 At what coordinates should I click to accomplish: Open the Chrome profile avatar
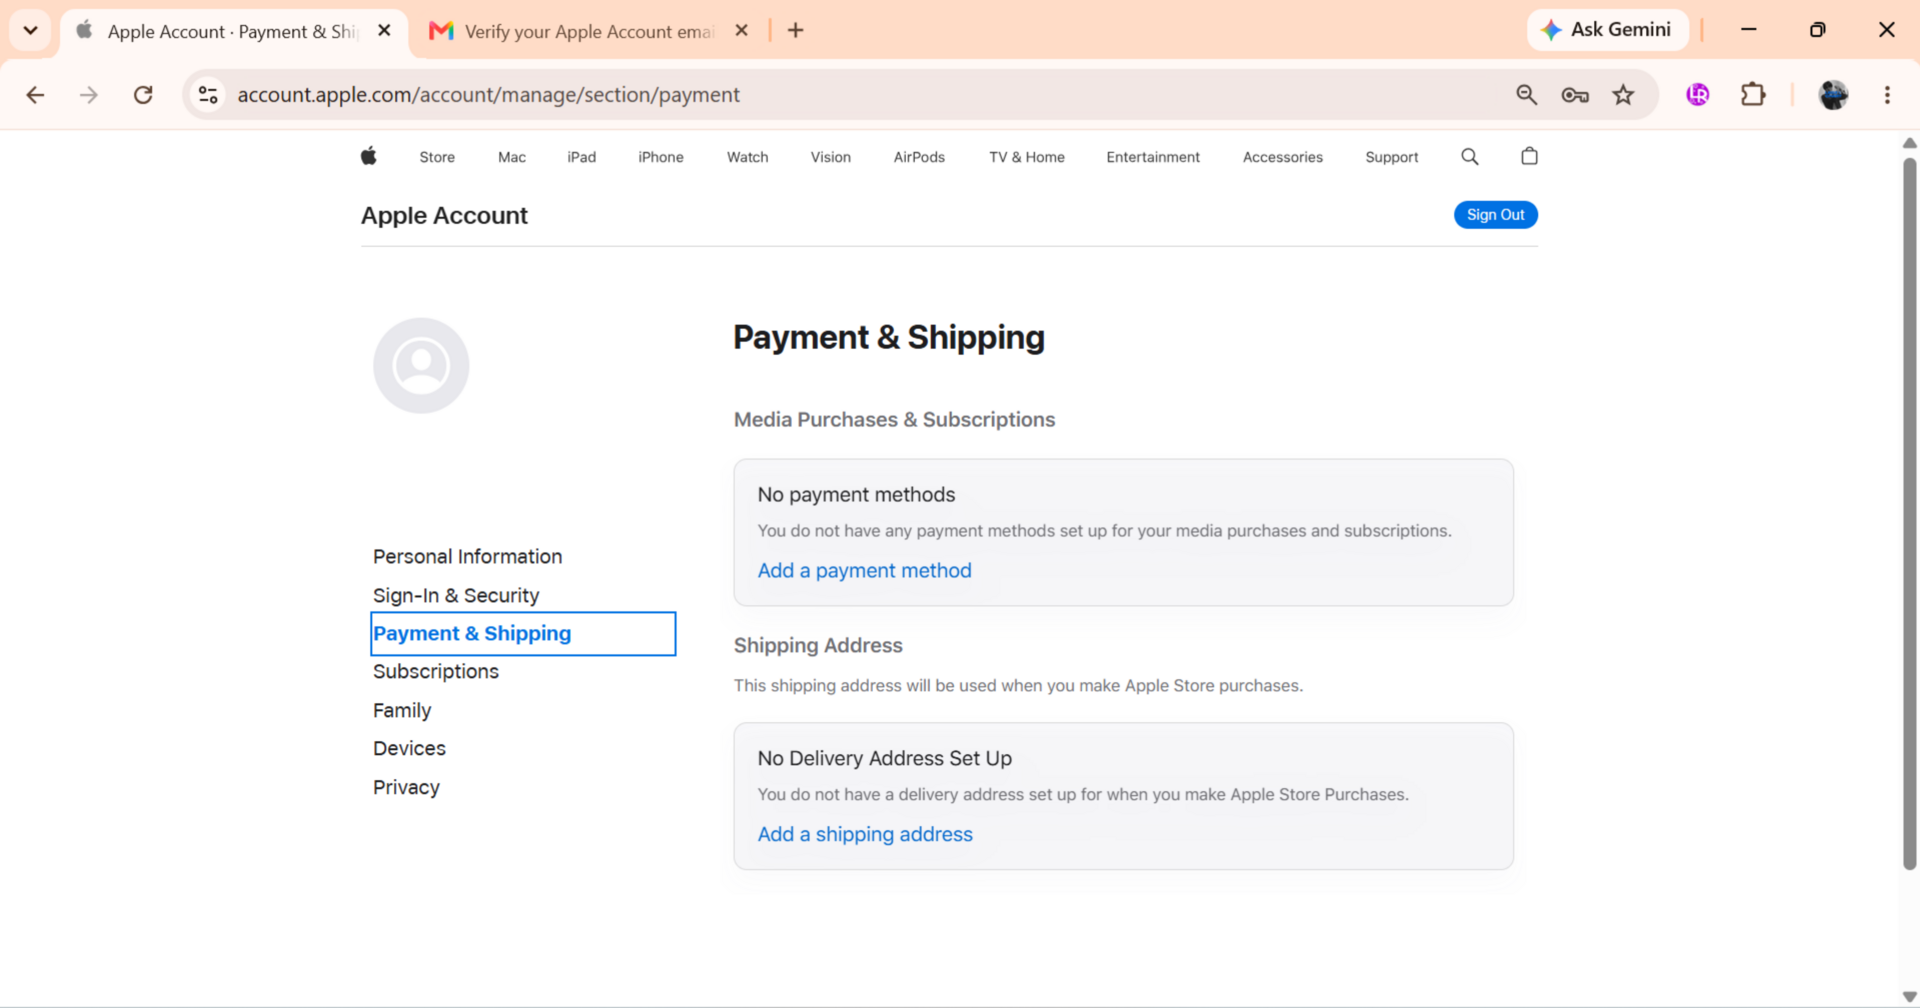pos(1833,95)
